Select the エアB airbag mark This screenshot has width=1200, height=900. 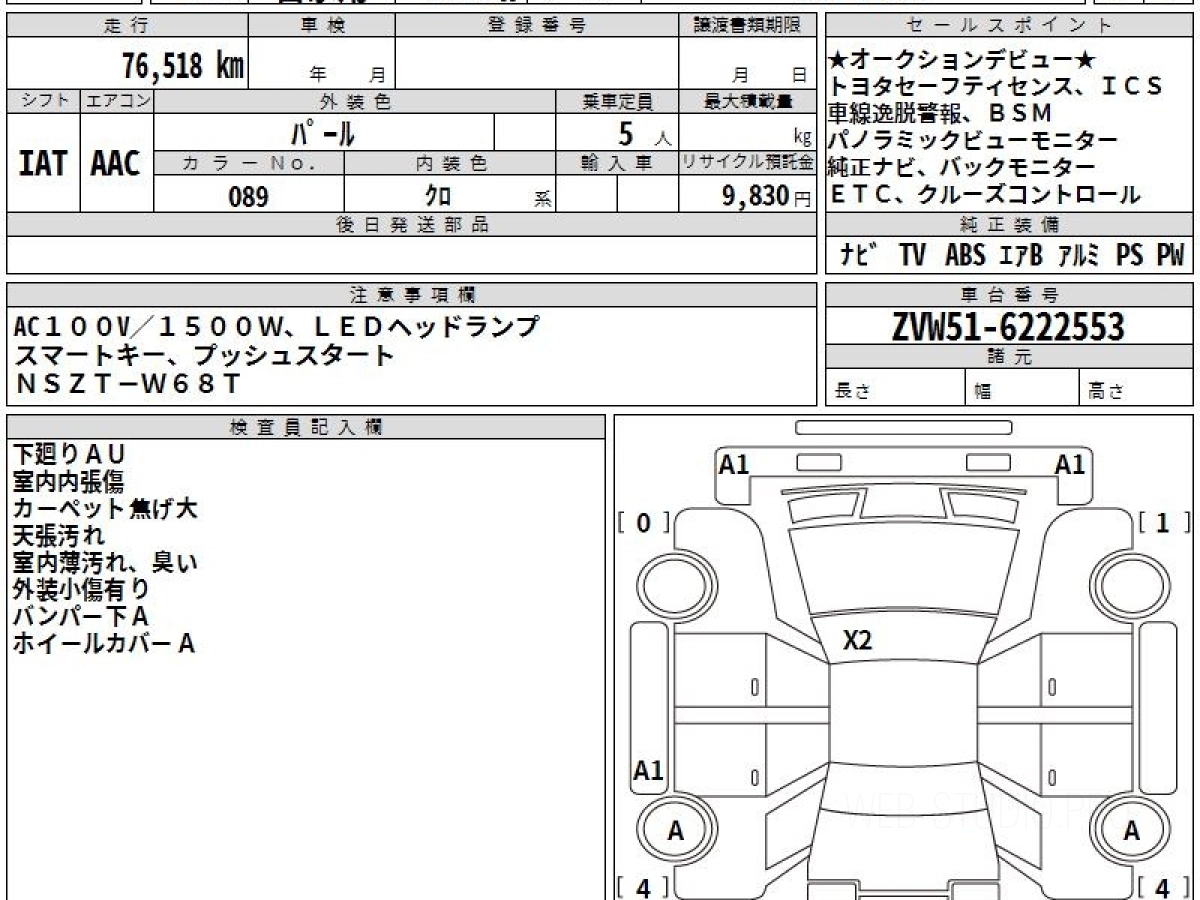tap(1021, 256)
